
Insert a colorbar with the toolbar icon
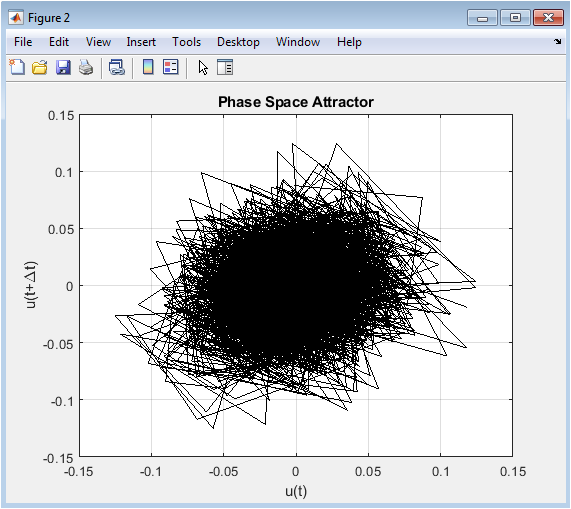(148, 67)
